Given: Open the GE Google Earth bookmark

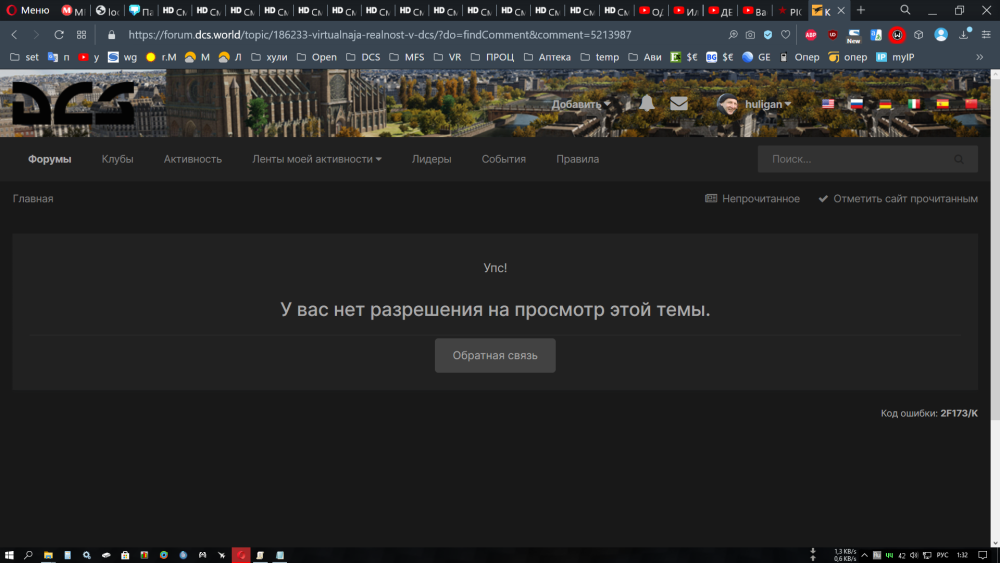Looking at the screenshot, I should coord(756,57).
